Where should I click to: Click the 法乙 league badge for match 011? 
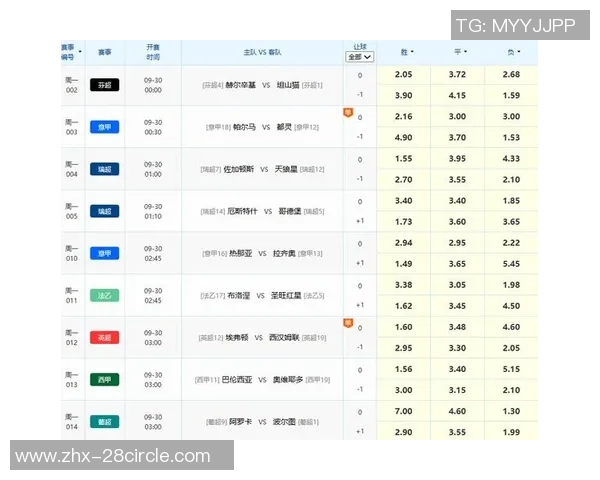point(104,296)
